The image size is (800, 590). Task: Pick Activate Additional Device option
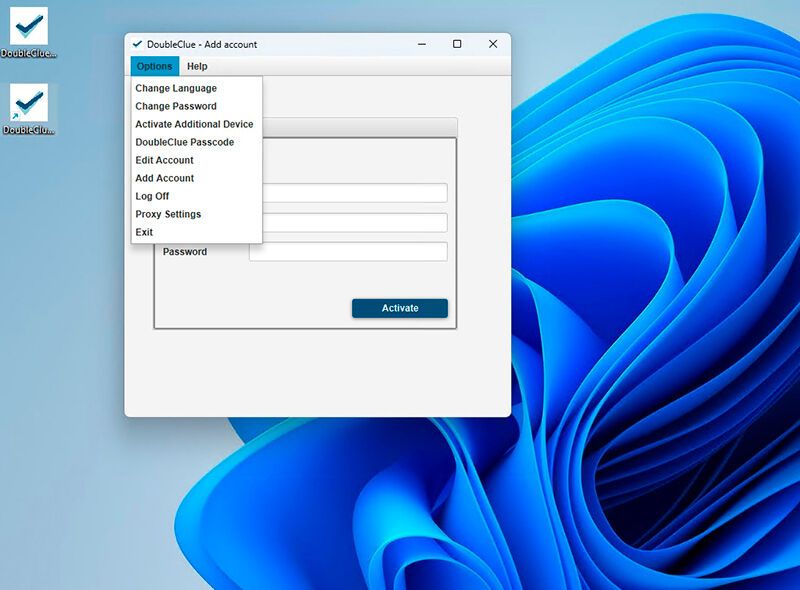click(x=196, y=124)
